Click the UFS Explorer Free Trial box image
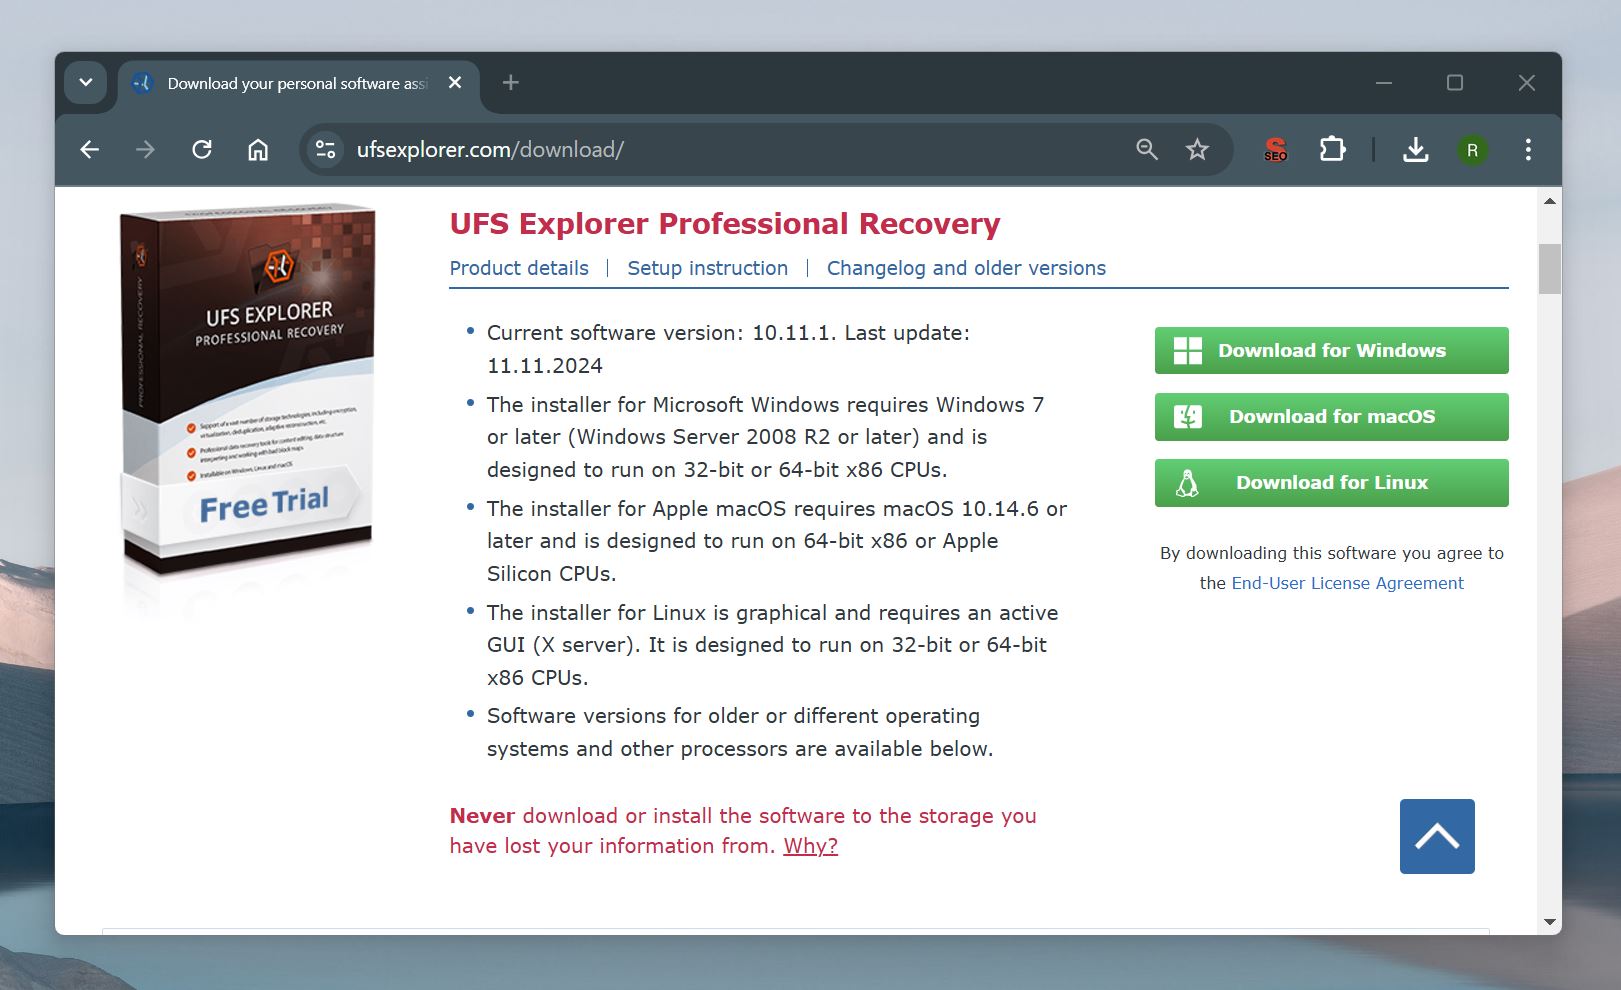1621x990 pixels. pyautogui.click(x=248, y=390)
